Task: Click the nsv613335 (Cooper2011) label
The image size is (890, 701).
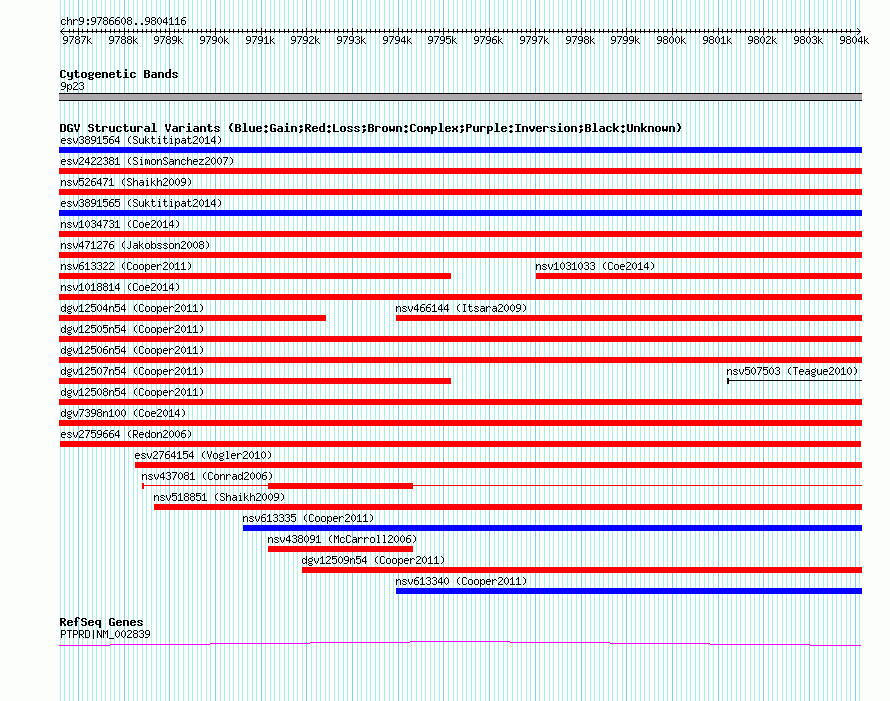Action: [x=308, y=518]
